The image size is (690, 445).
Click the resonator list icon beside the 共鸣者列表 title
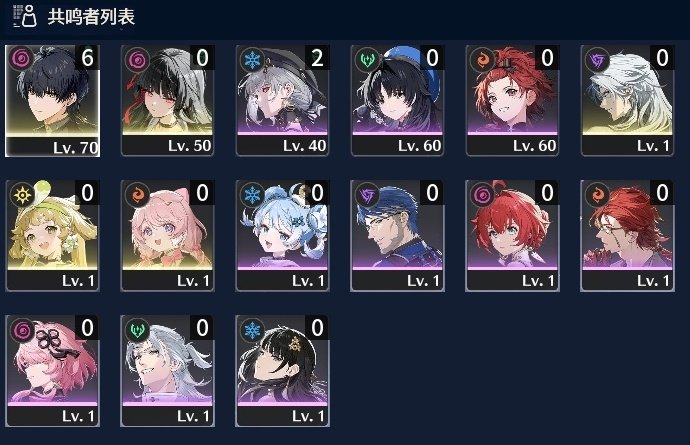[x=24, y=16]
